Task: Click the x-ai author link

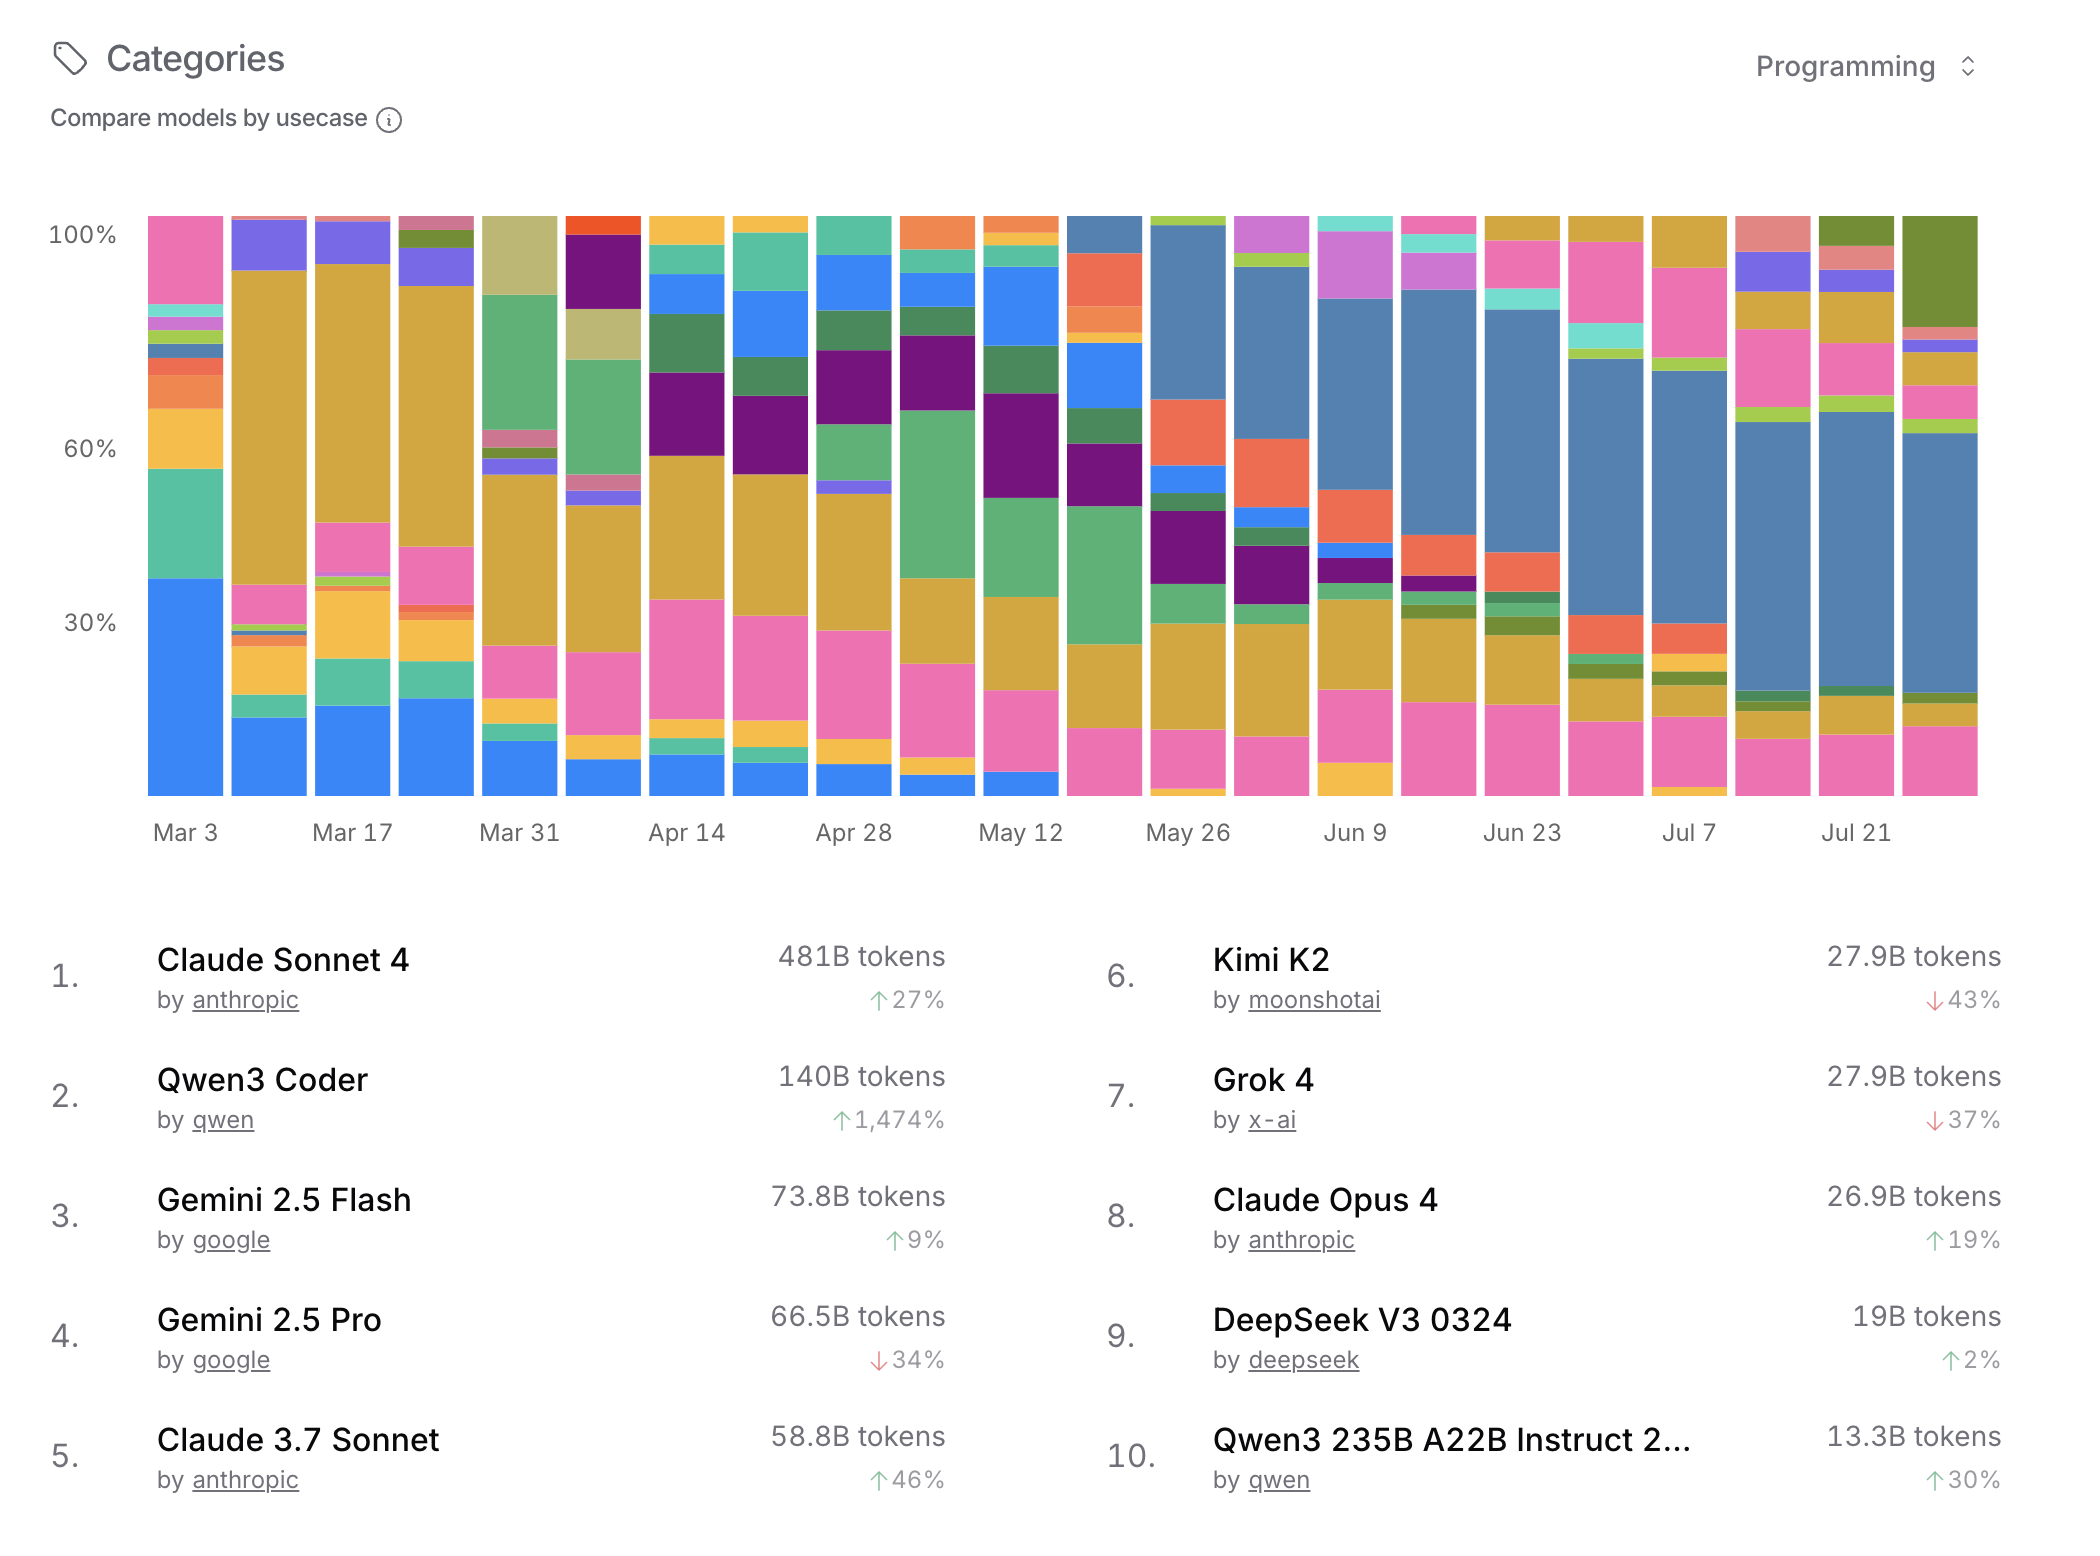Action: [x=1272, y=1120]
